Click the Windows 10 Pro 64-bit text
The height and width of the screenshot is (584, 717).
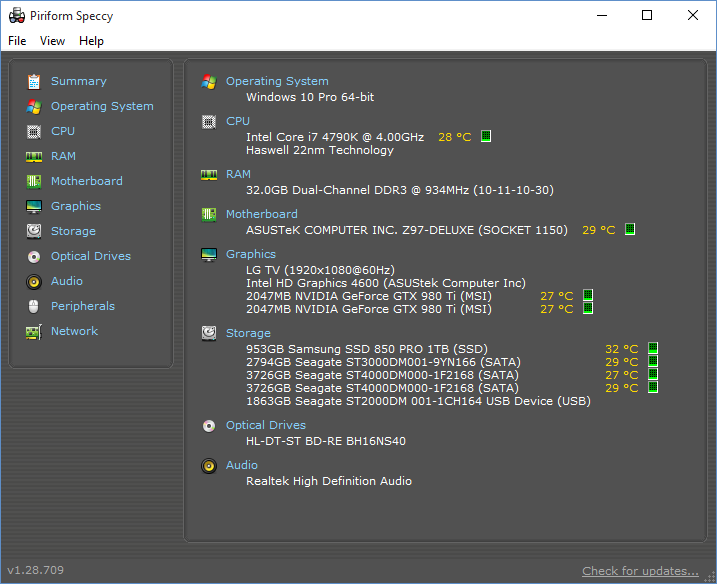coord(310,97)
